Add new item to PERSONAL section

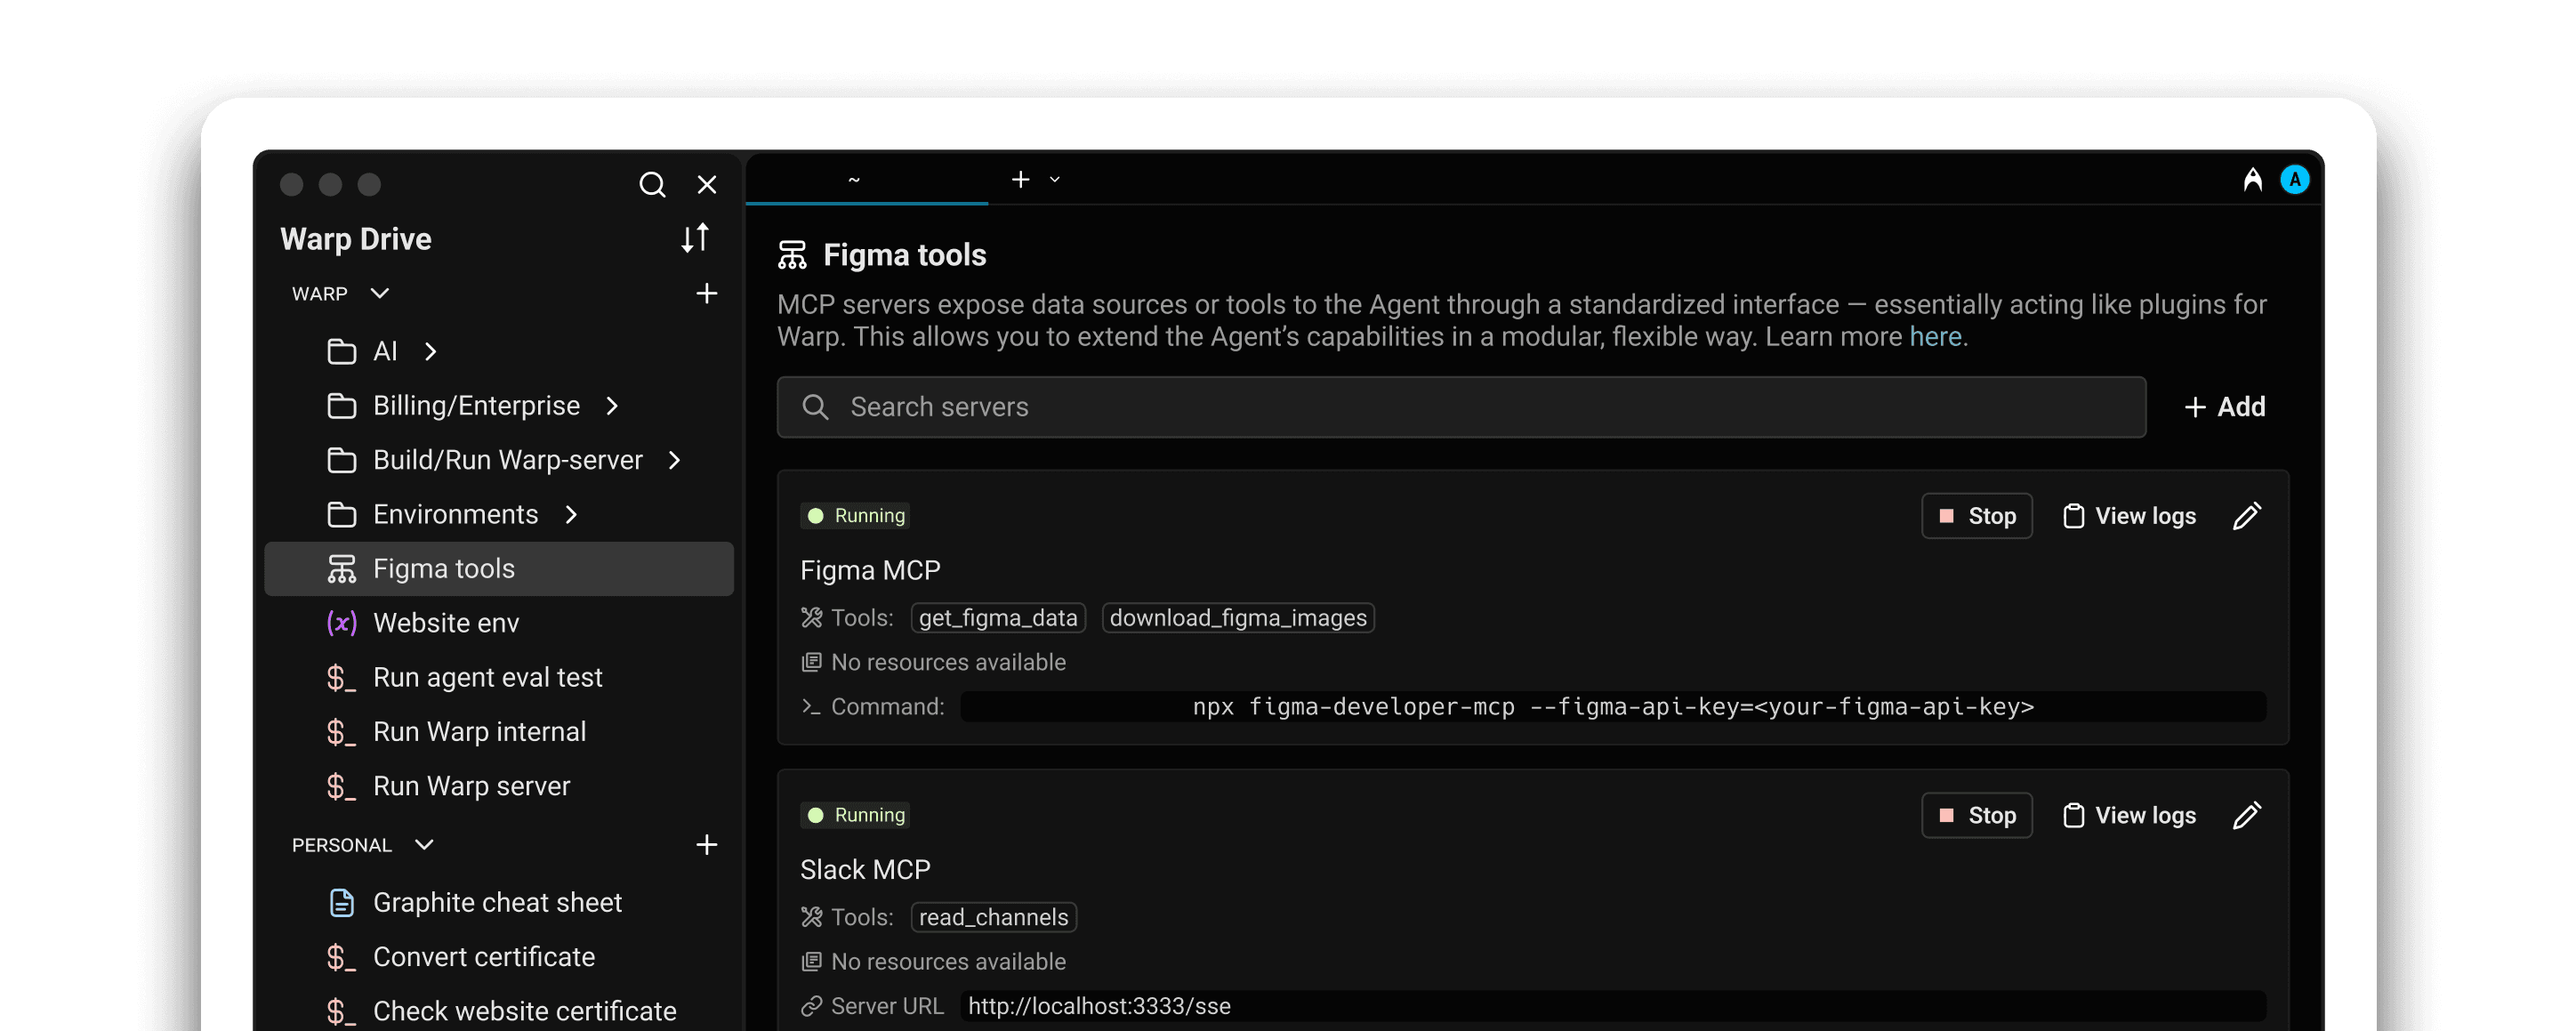coord(707,844)
